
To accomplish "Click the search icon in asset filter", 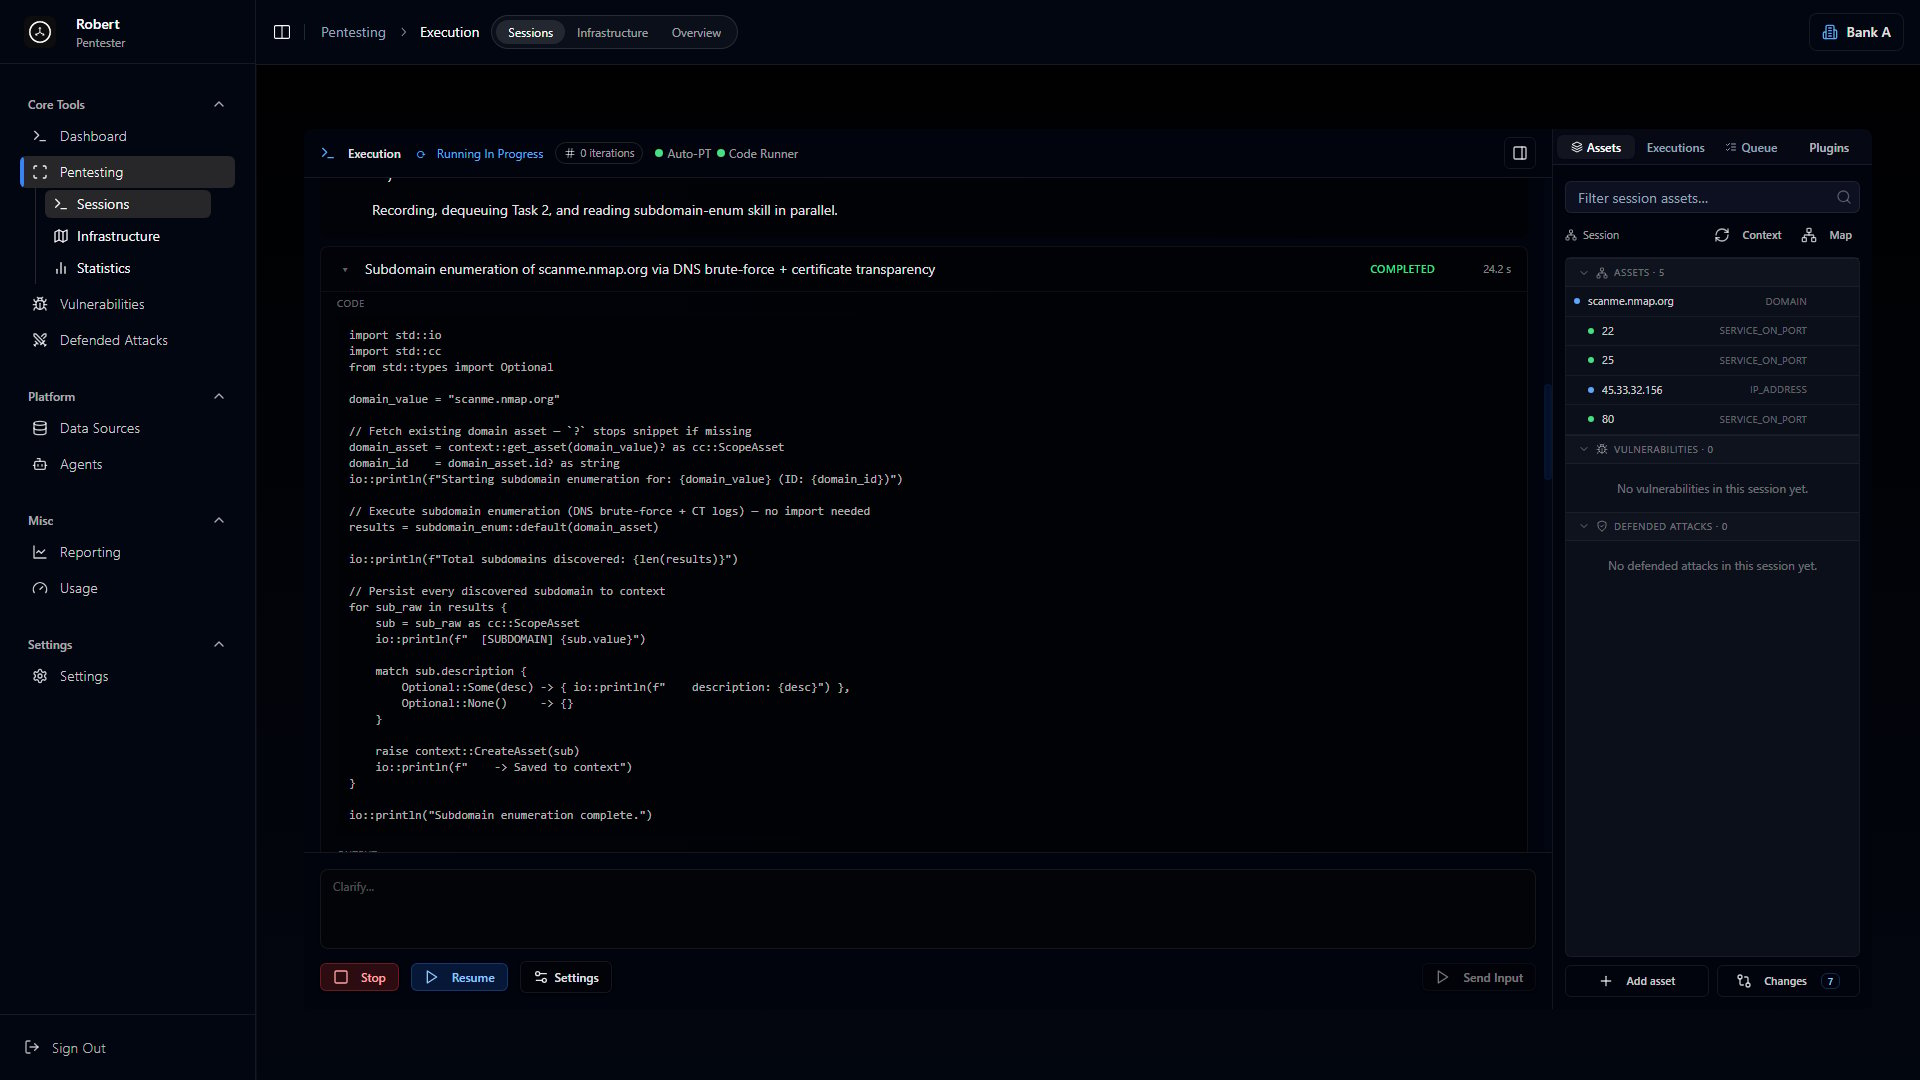I will point(1843,198).
